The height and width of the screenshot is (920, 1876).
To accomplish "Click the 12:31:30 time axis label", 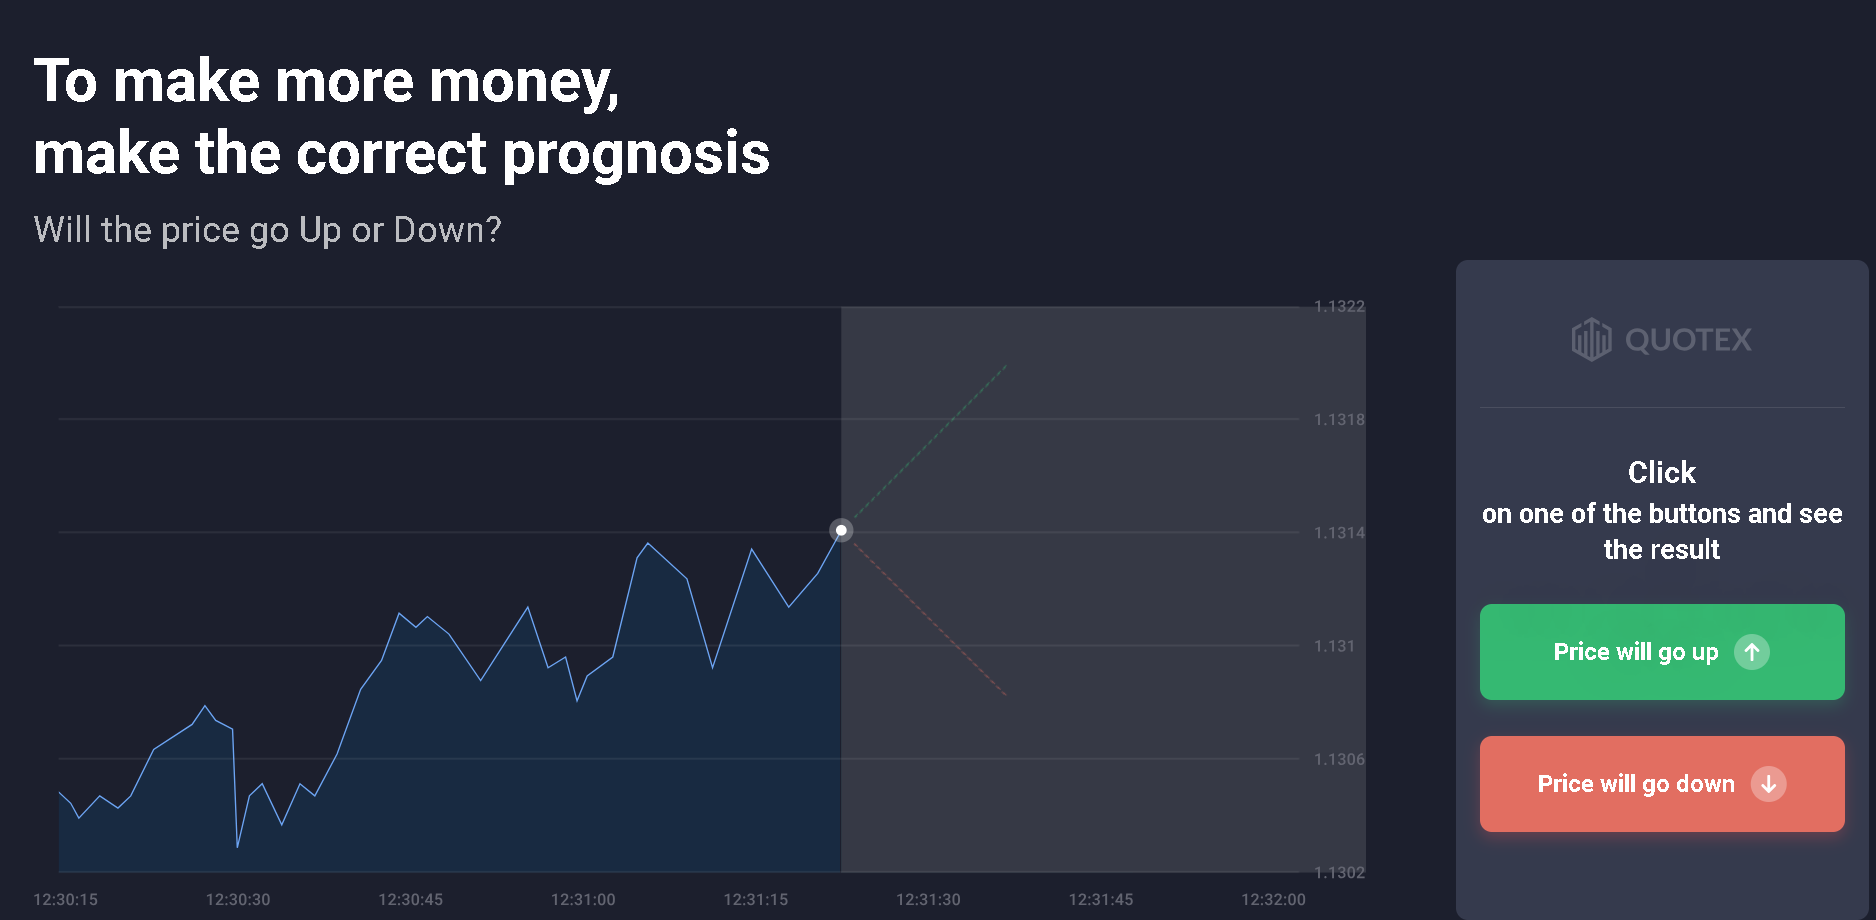I will (928, 899).
